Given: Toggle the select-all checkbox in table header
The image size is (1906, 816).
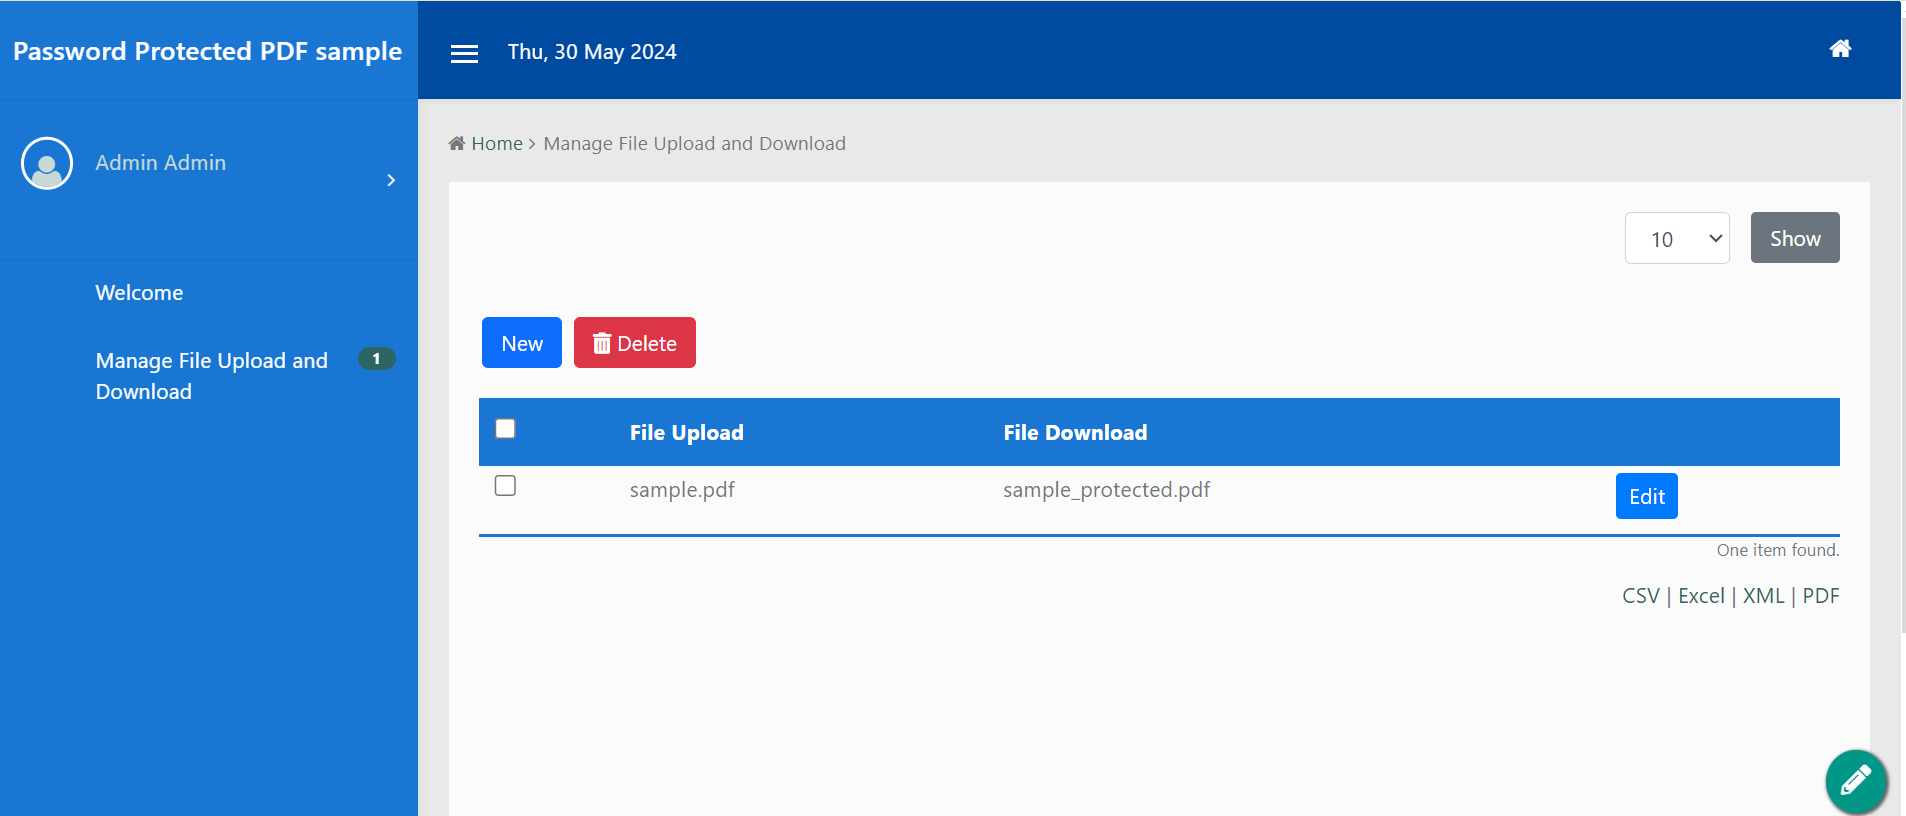Looking at the screenshot, I should [505, 429].
